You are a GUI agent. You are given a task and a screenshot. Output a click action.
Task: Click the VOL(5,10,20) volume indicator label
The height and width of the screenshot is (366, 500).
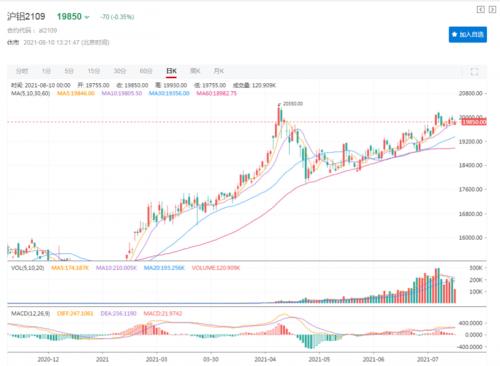pos(27,268)
